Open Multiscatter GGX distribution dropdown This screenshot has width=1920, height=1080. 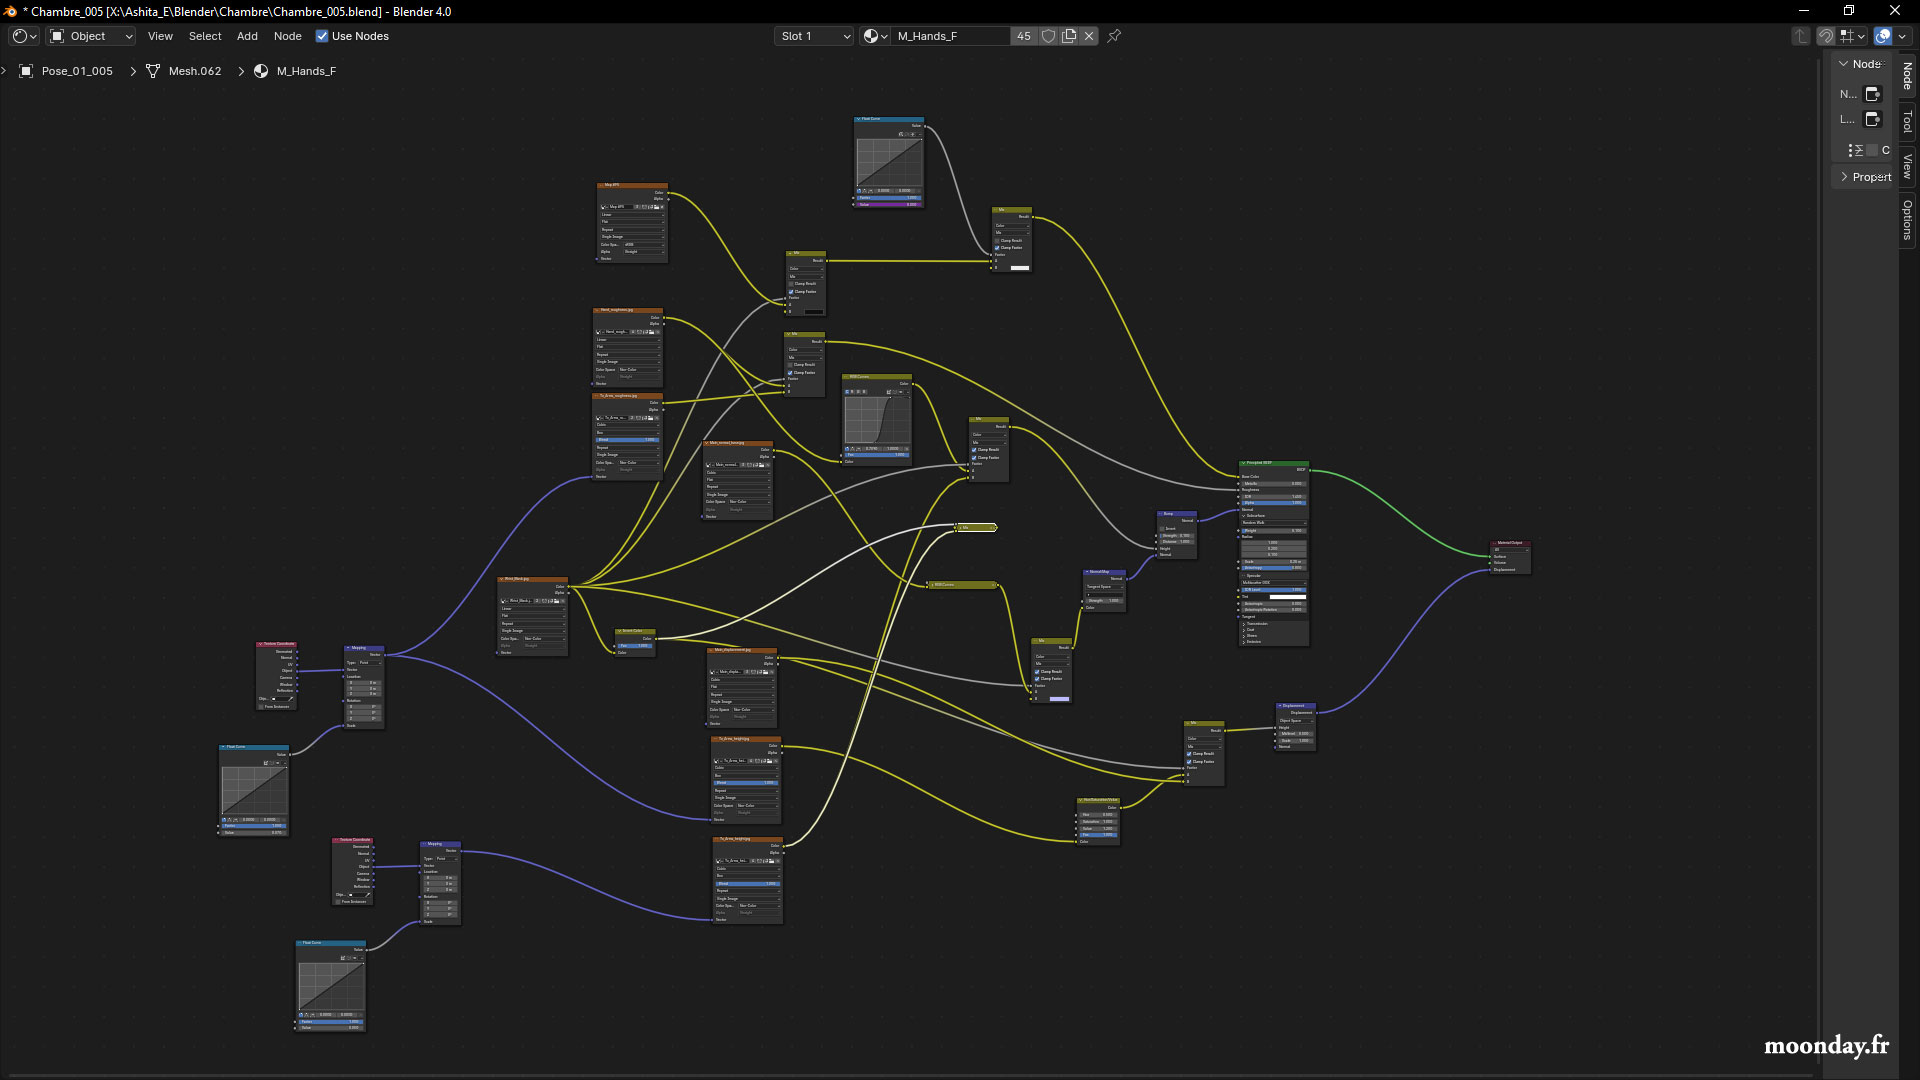[x=1273, y=582]
